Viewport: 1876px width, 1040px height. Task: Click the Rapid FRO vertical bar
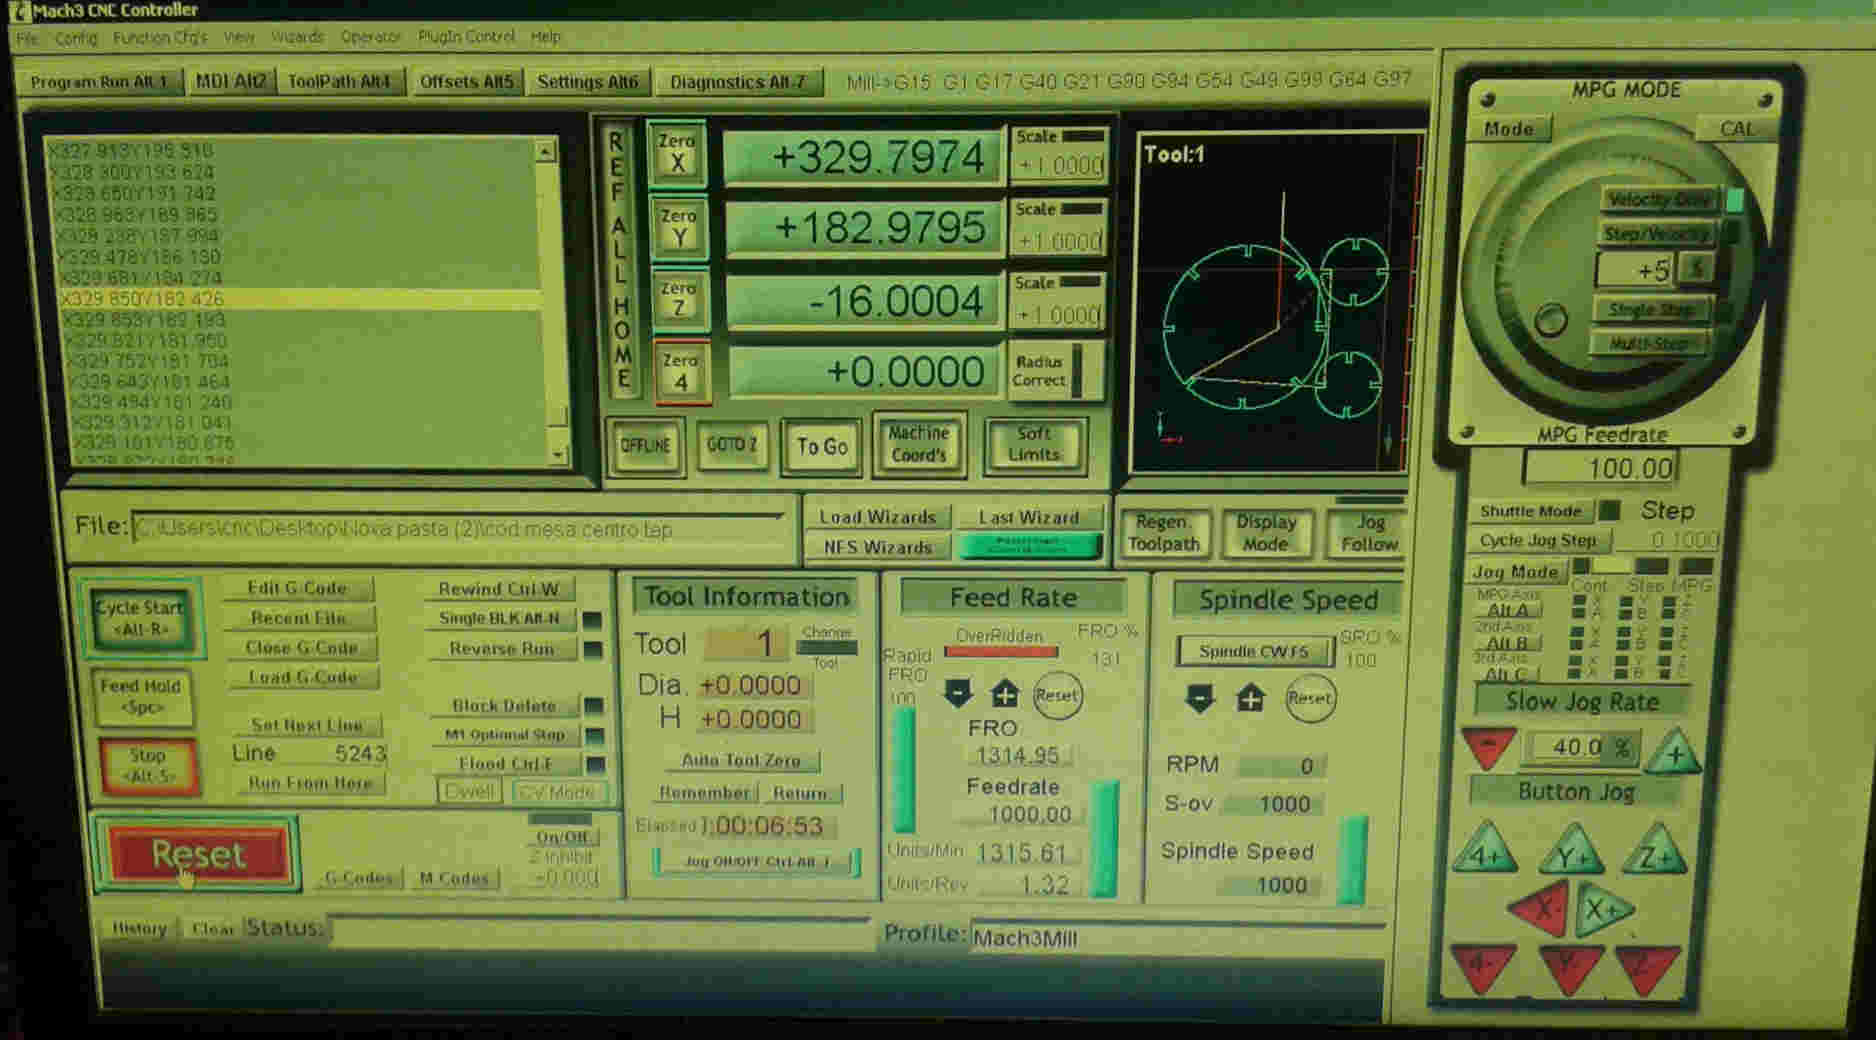pyautogui.click(x=904, y=769)
